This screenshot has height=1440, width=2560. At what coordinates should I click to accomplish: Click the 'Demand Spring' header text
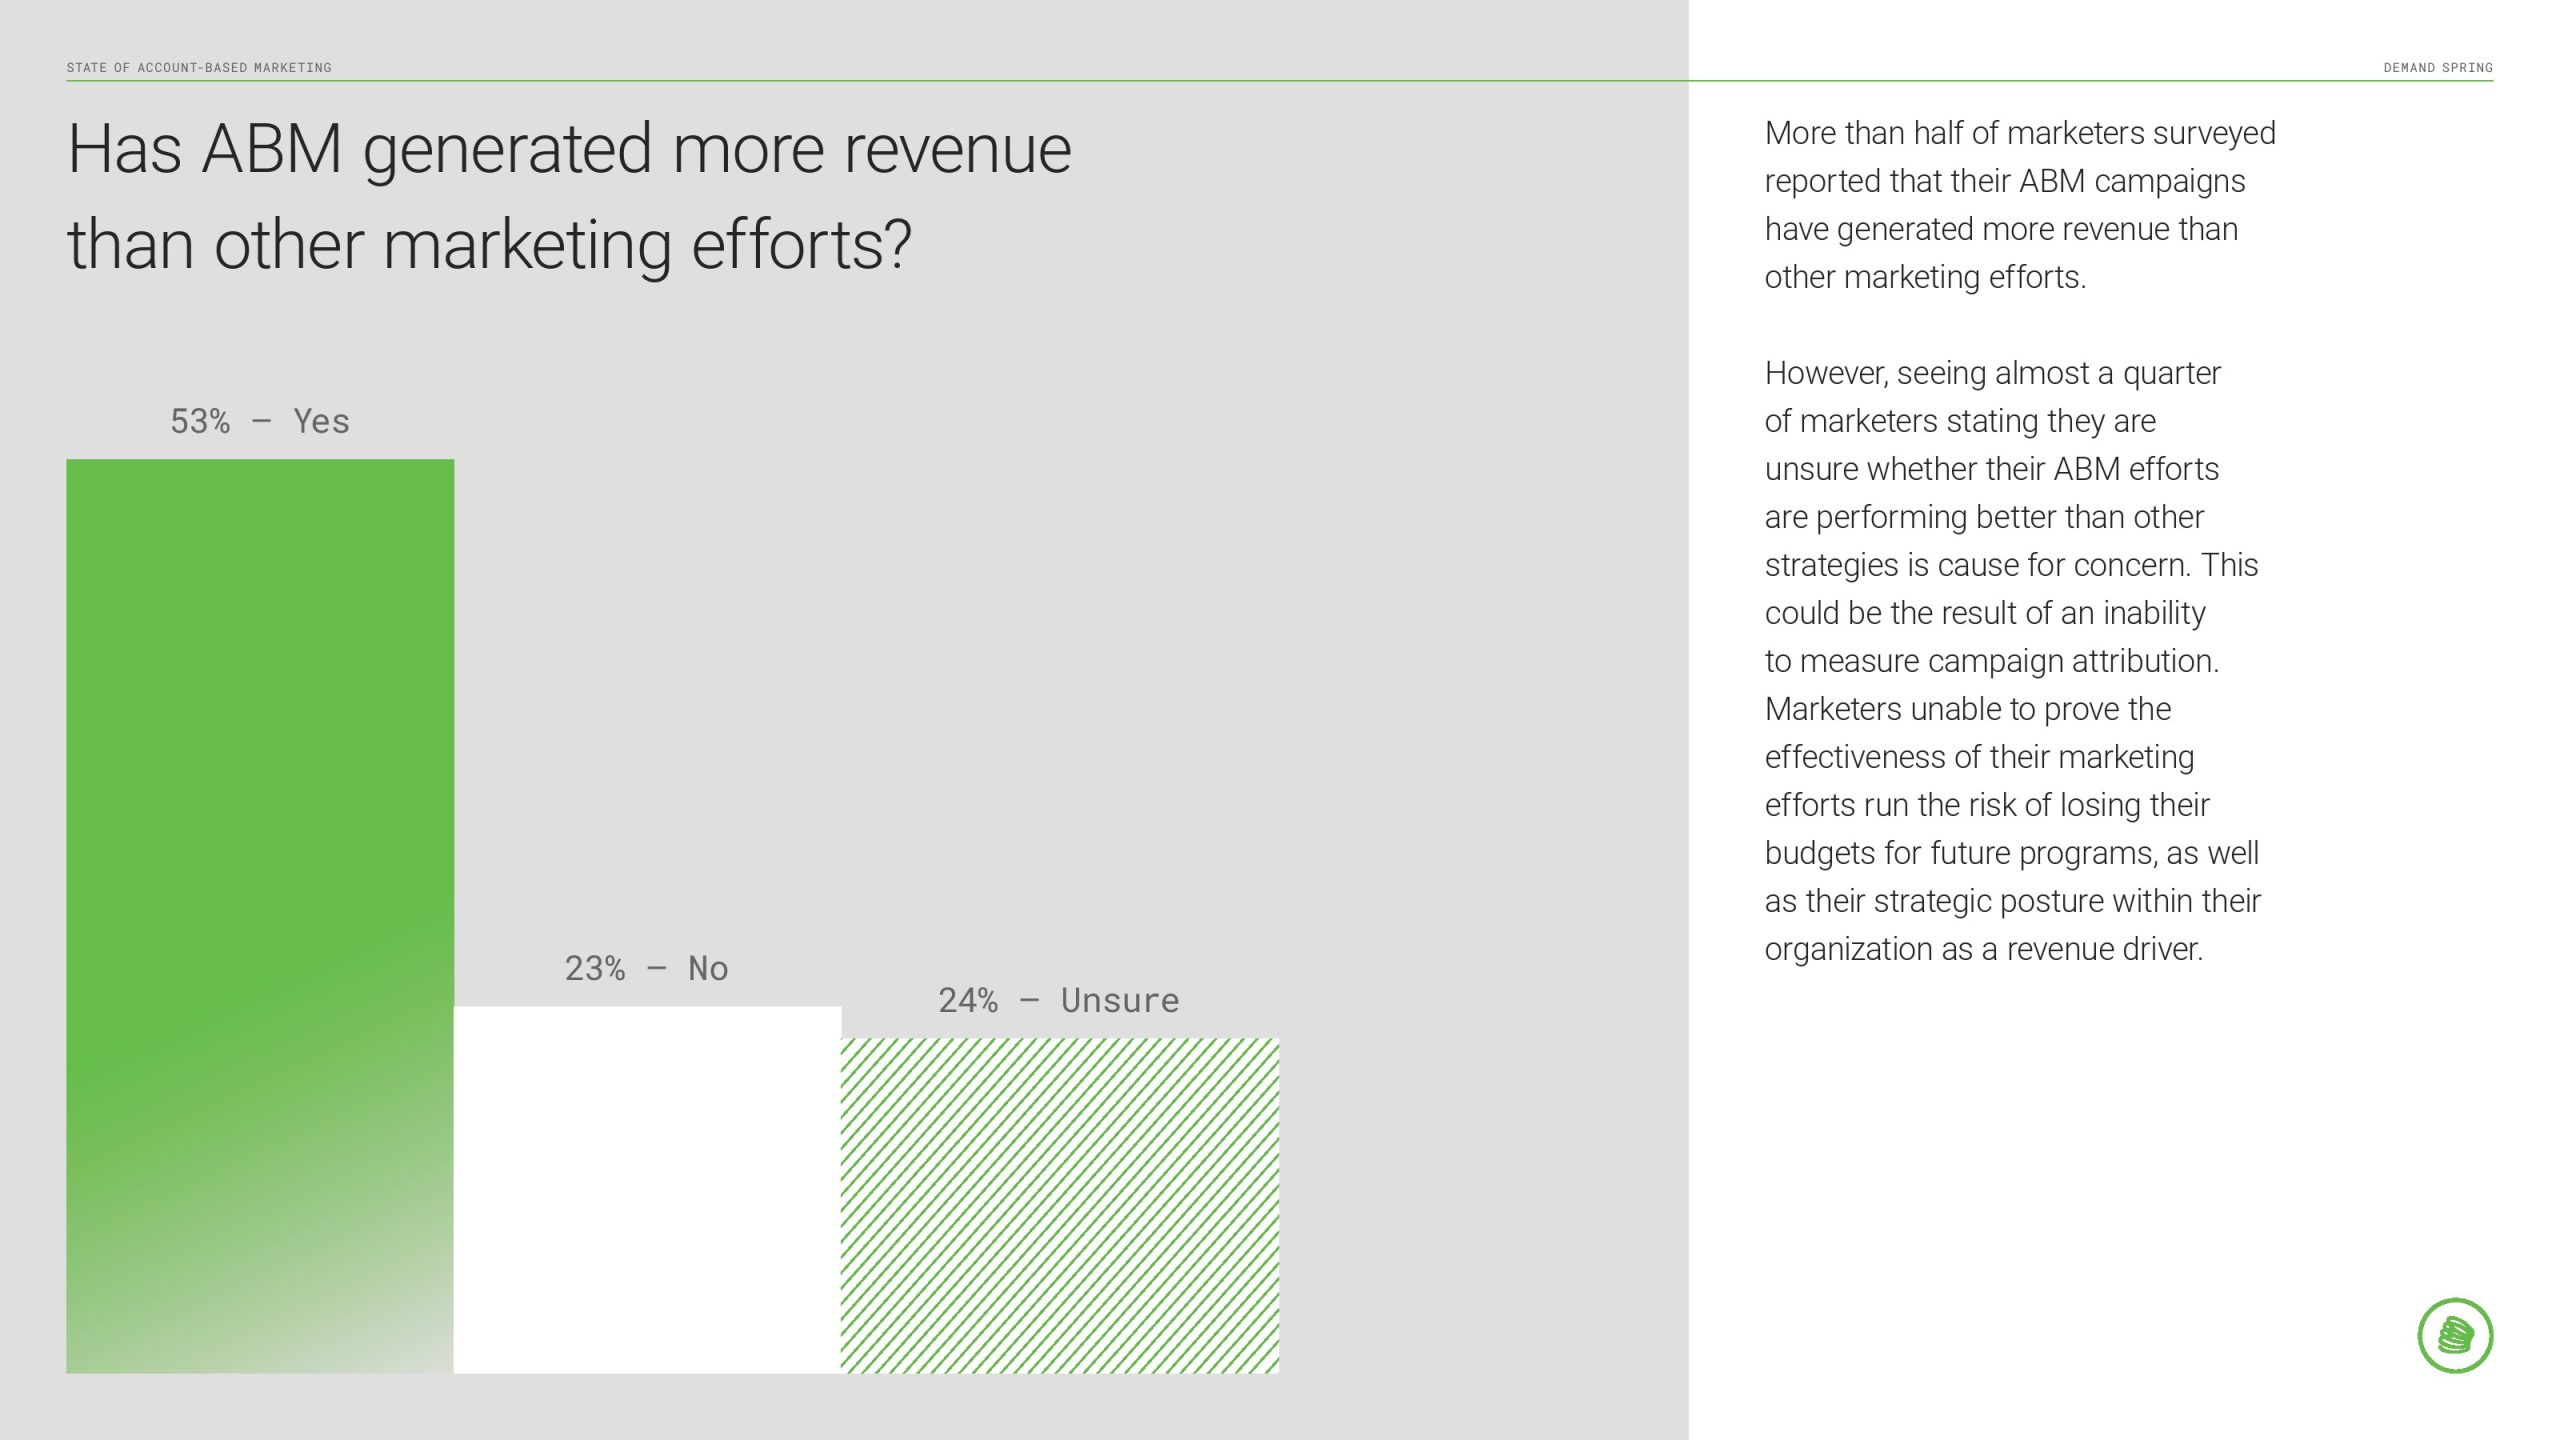click(x=2437, y=67)
